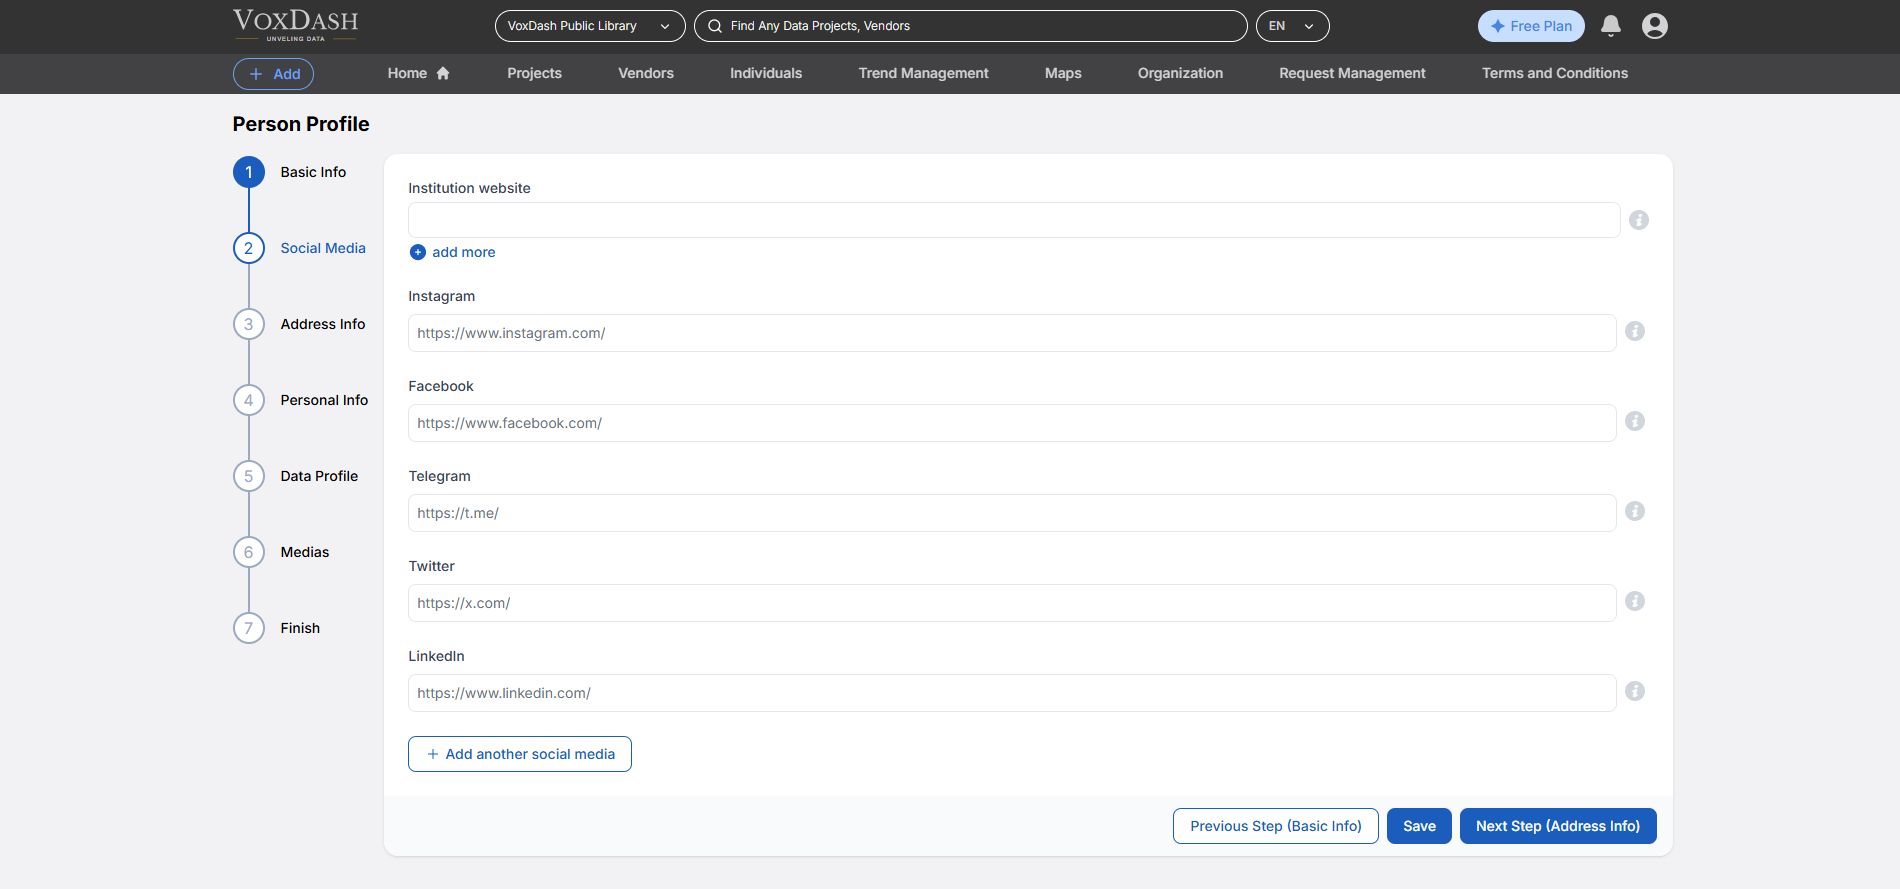Click Add another social media
The height and width of the screenshot is (889, 1900).
tap(520, 754)
